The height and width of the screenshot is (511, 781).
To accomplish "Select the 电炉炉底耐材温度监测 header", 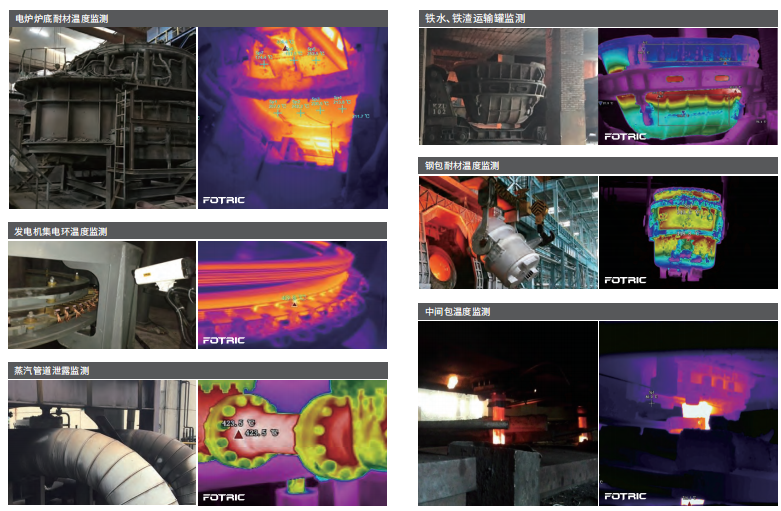I will coord(62,18).
